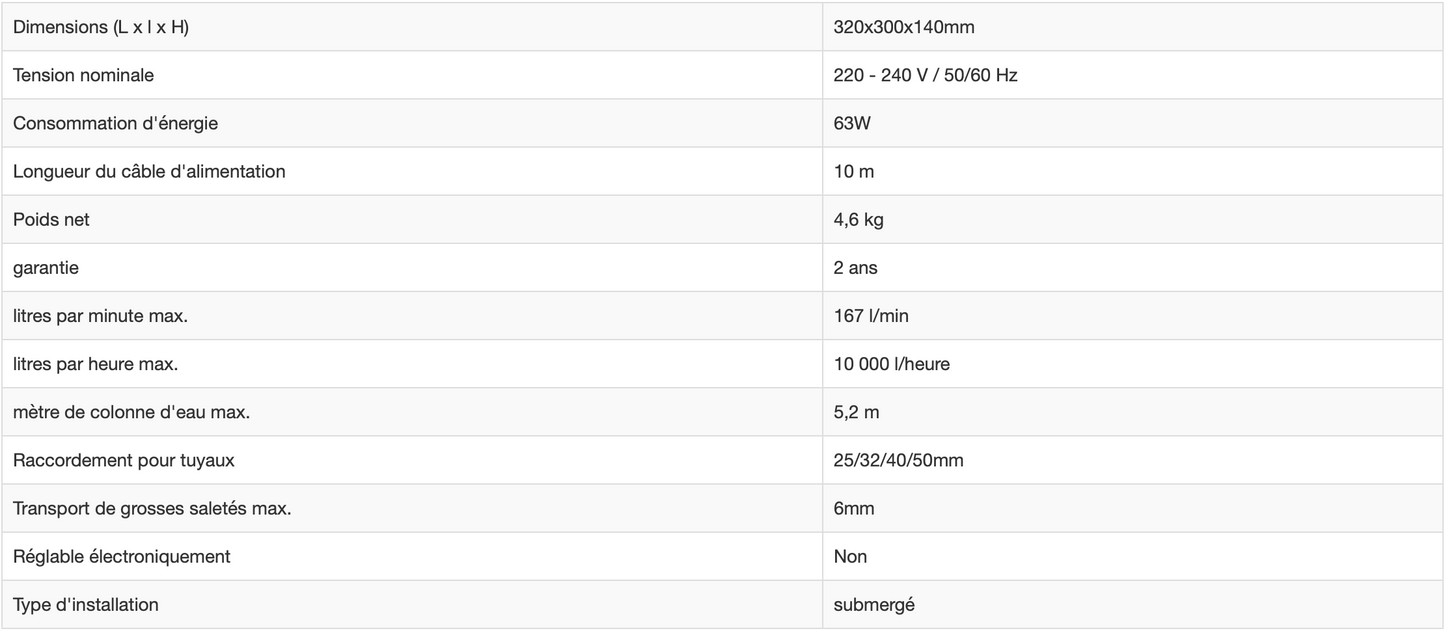
Task: Select the 4,6 kg weight value
Action: (x=858, y=219)
